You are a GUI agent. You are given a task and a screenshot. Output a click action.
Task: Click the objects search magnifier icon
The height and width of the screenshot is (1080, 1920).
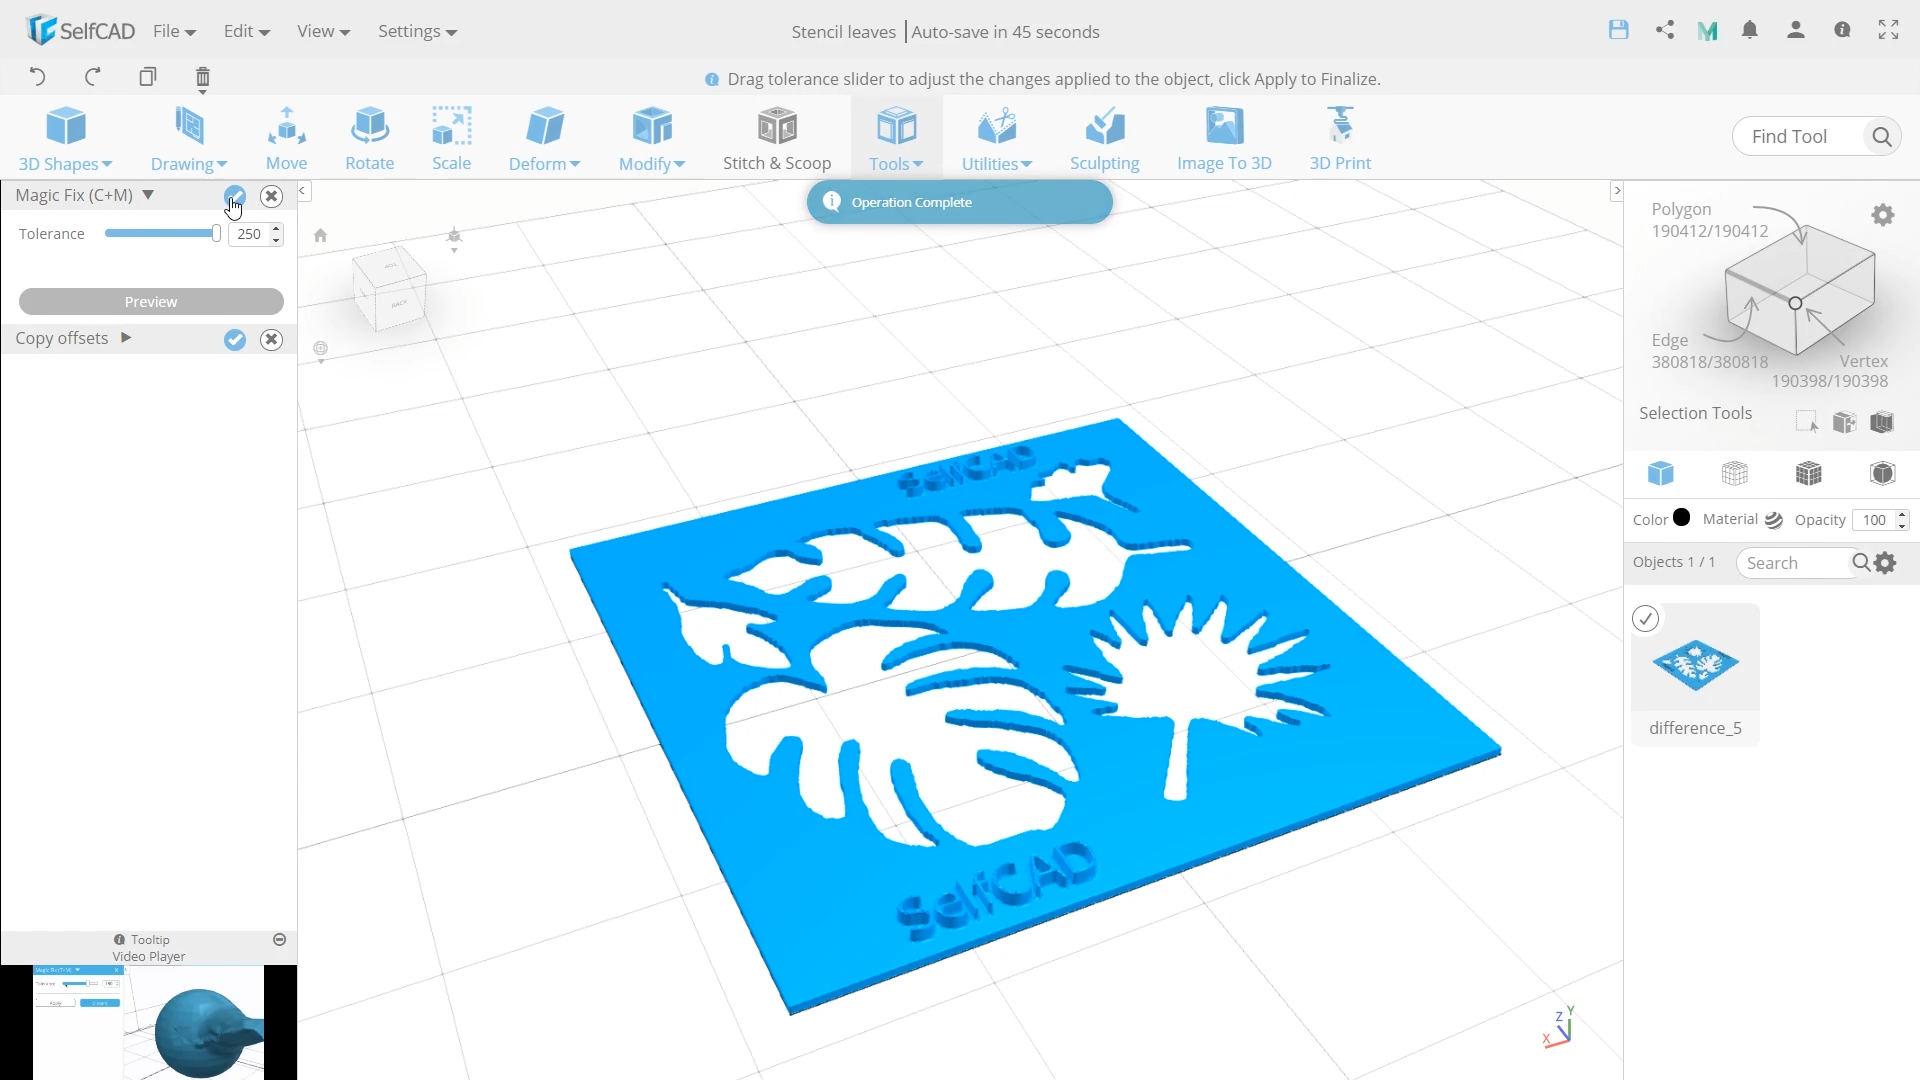pyautogui.click(x=1860, y=563)
